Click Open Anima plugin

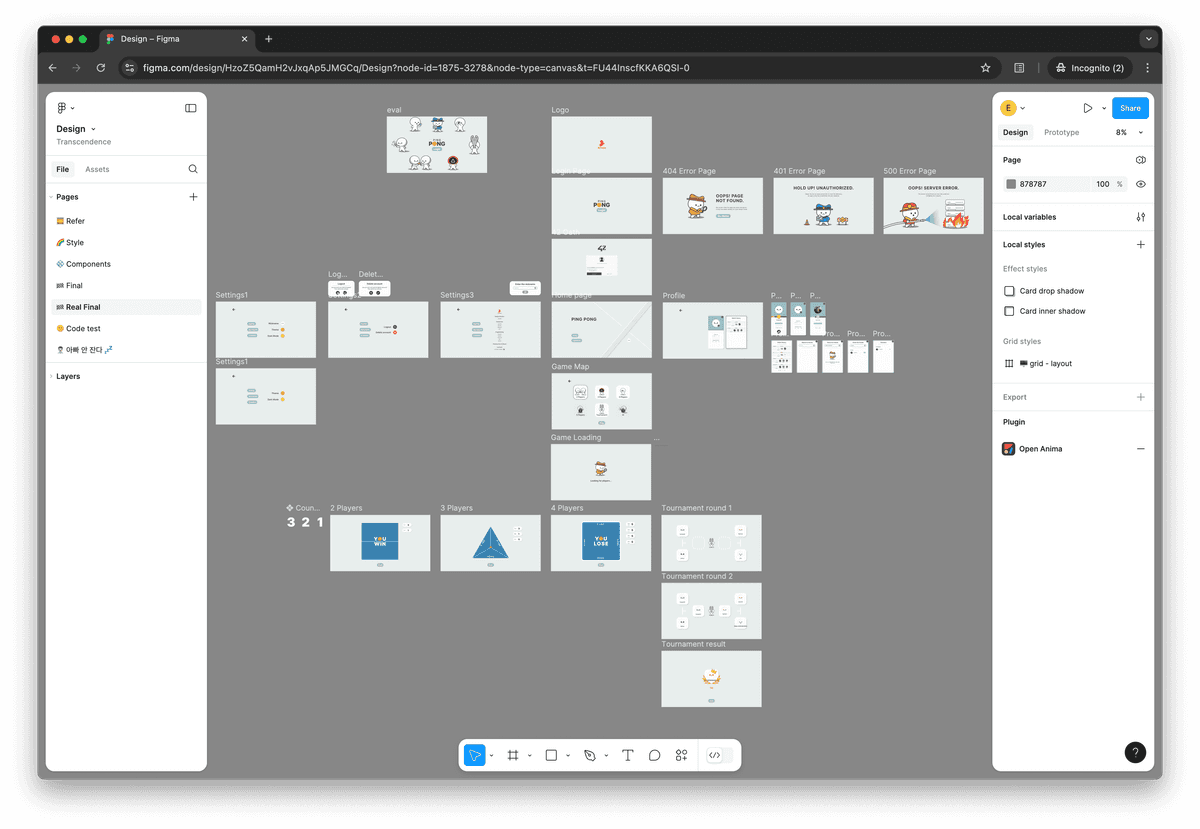point(1041,449)
